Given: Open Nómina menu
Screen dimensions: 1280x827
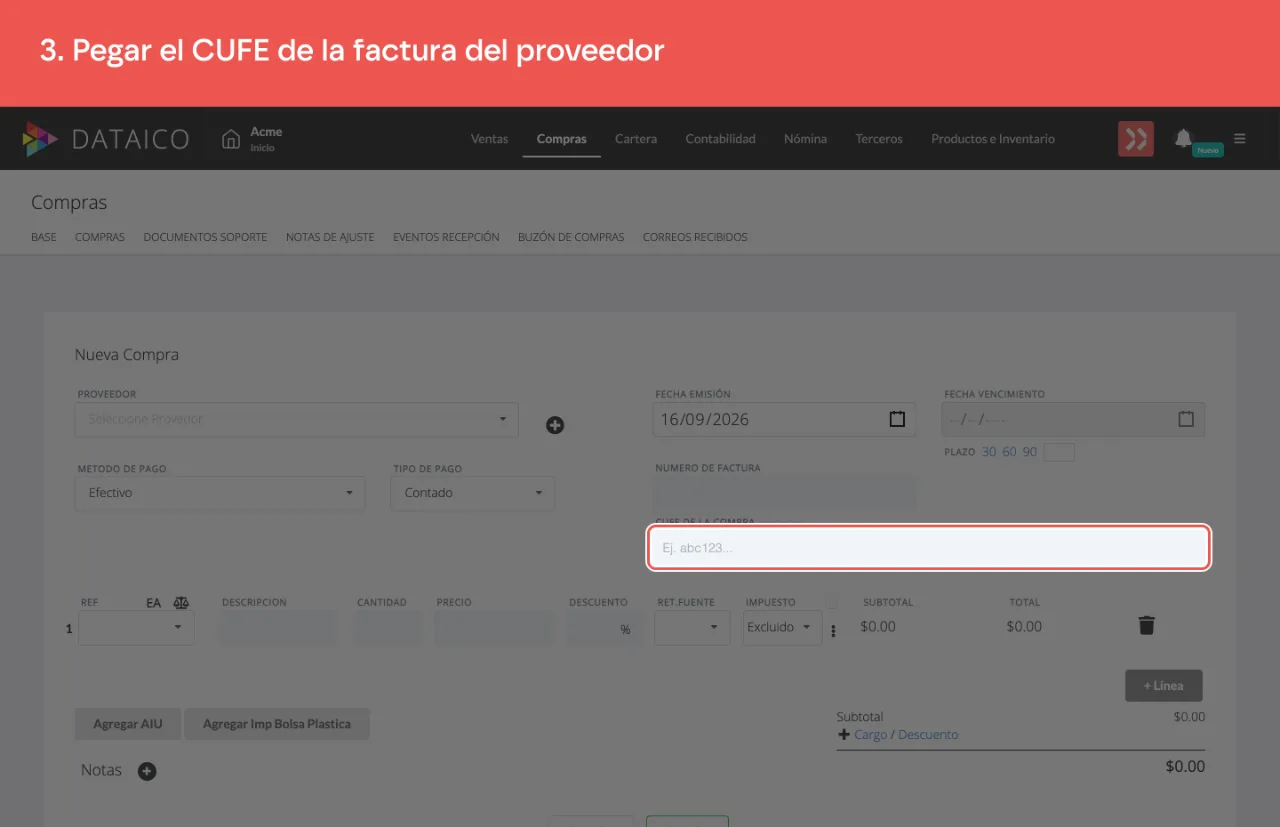Looking at the screenshot, I should pos(805,139).
